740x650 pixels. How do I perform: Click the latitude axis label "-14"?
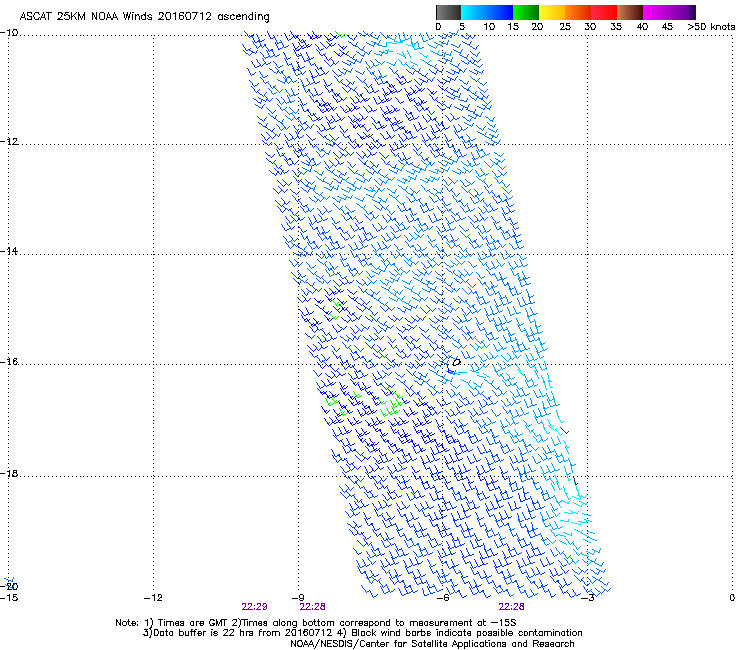[9, 251]
